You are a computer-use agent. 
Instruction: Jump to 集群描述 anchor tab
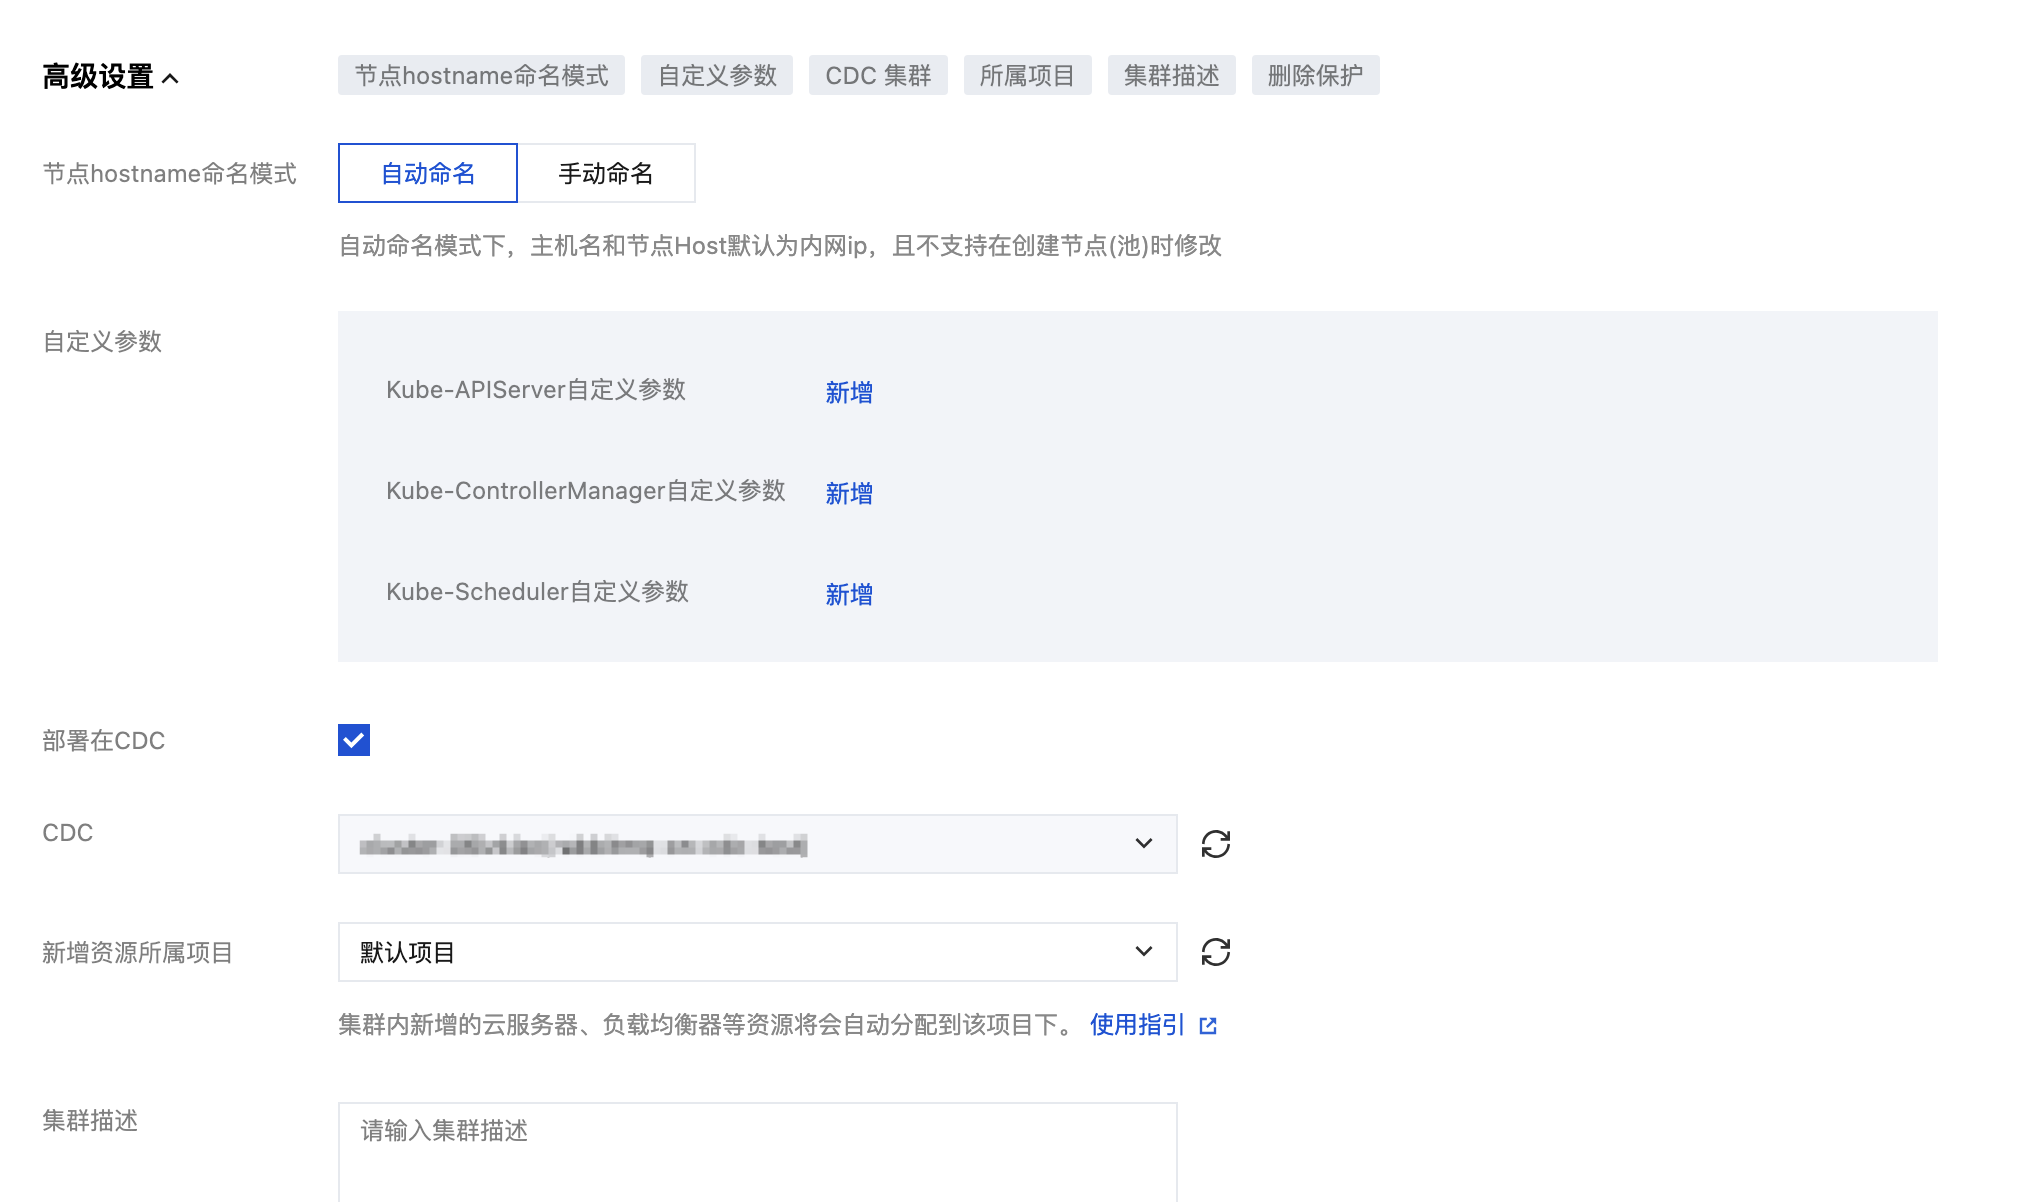(x=1171, y=75)
